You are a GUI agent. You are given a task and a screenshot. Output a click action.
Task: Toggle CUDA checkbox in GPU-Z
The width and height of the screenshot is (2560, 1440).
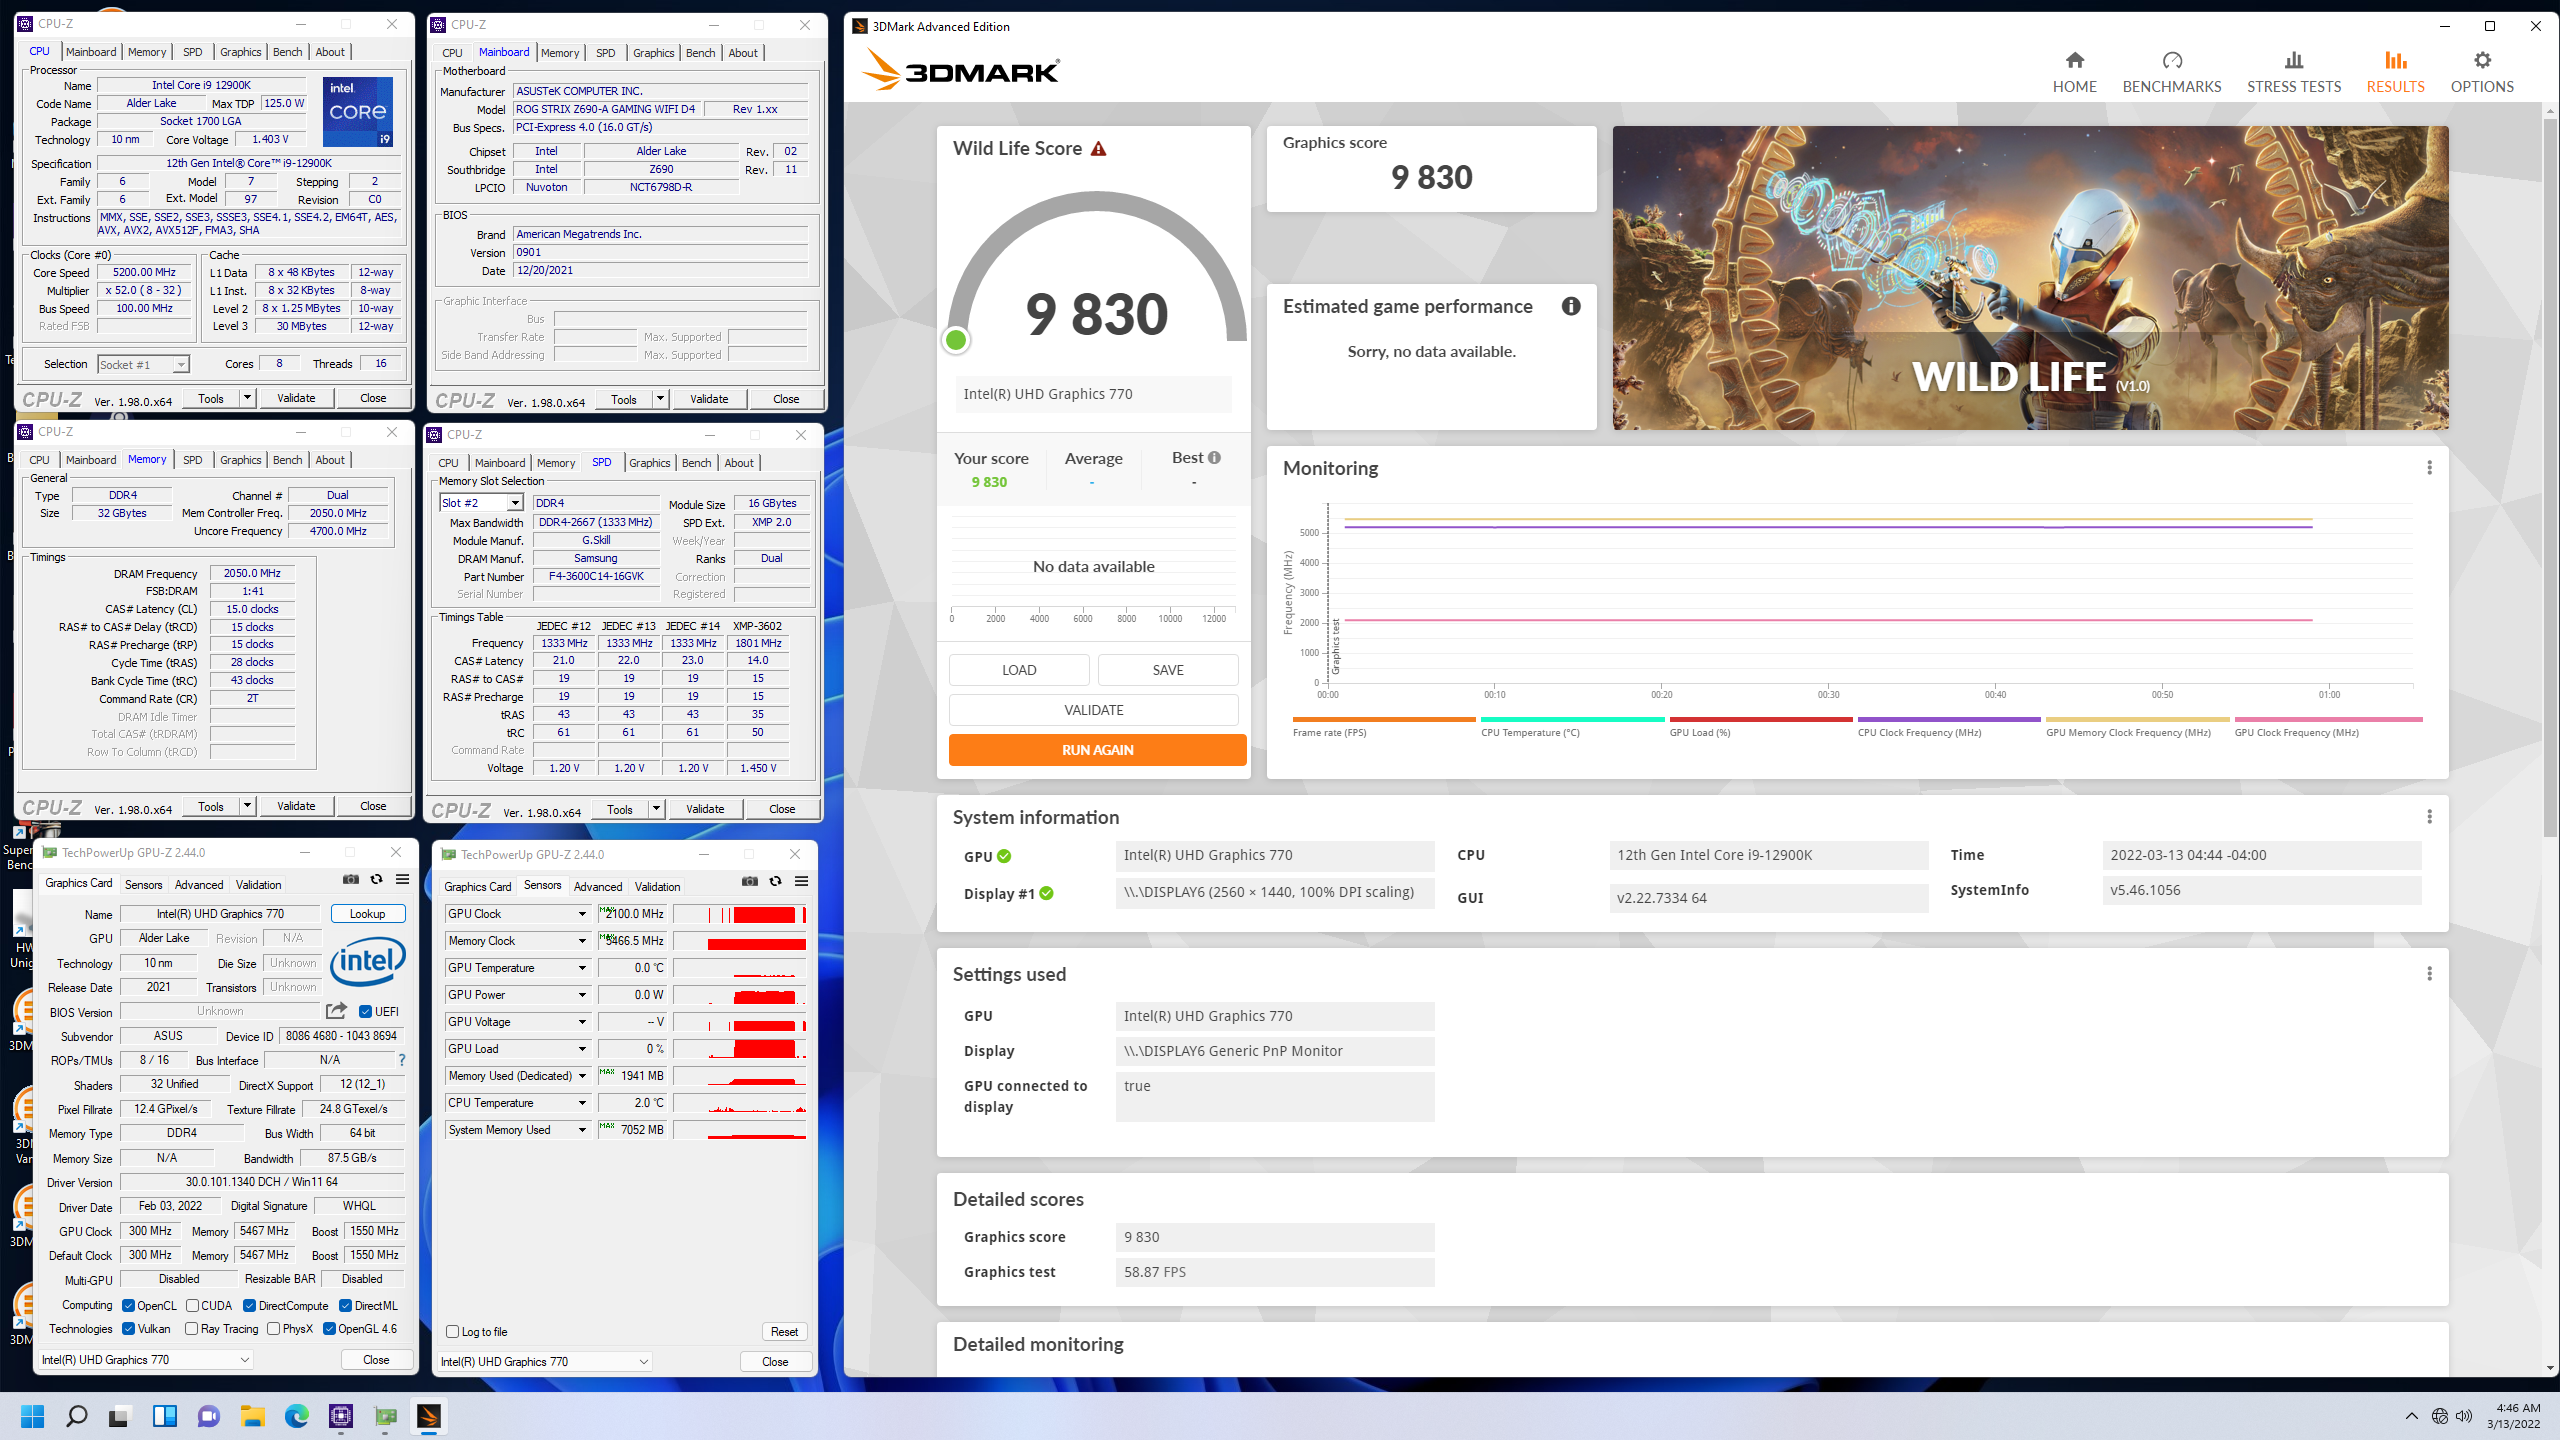(192, 1305)
